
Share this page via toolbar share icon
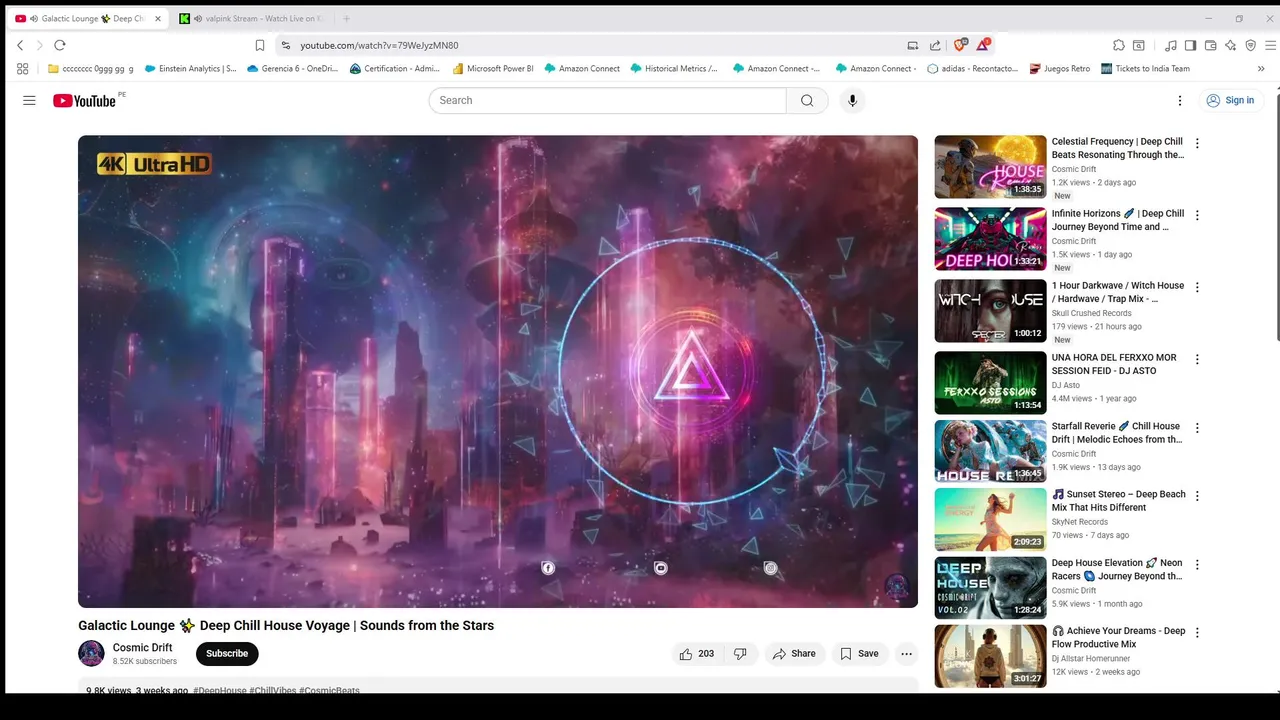coord(935,45)
